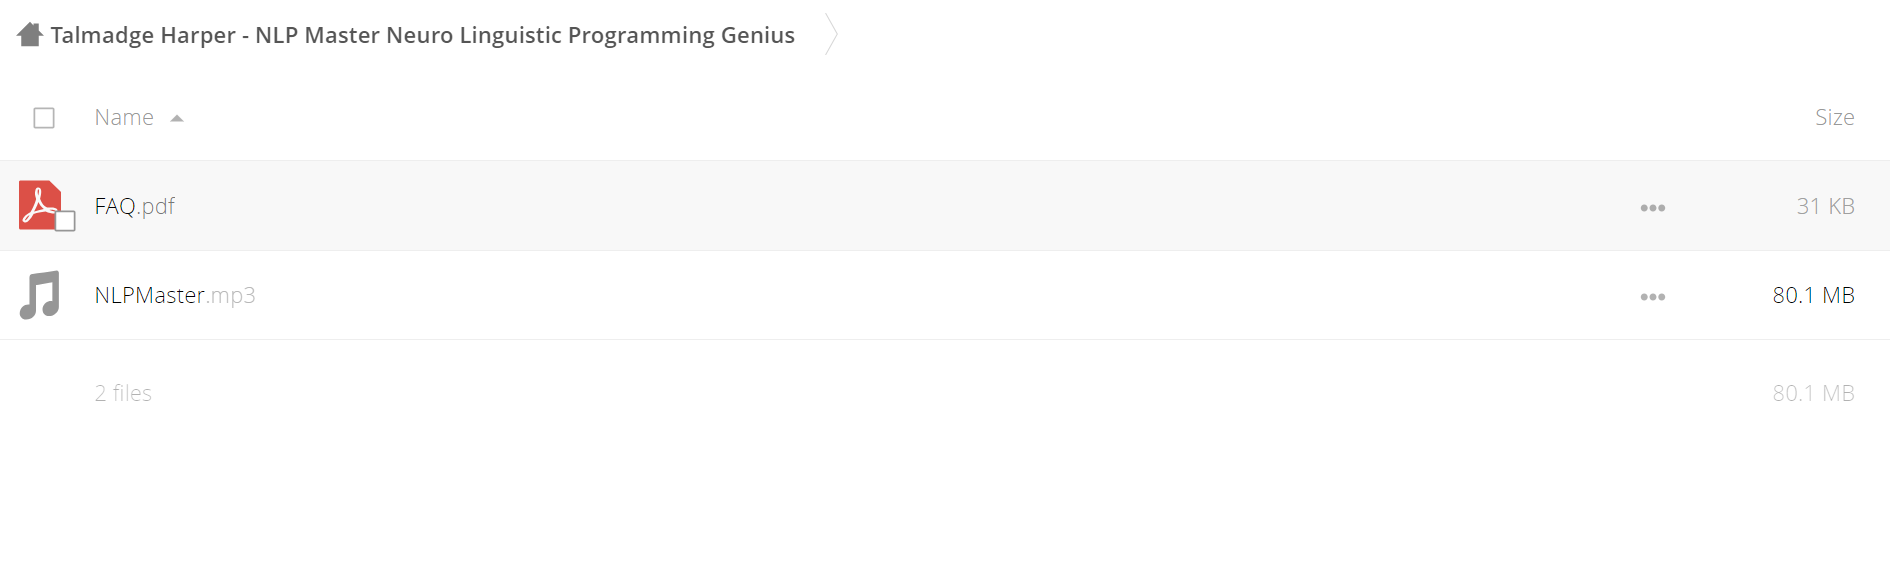
Task: Expand the breadcrumb chevron after folder title
Action: click(830, 34)
